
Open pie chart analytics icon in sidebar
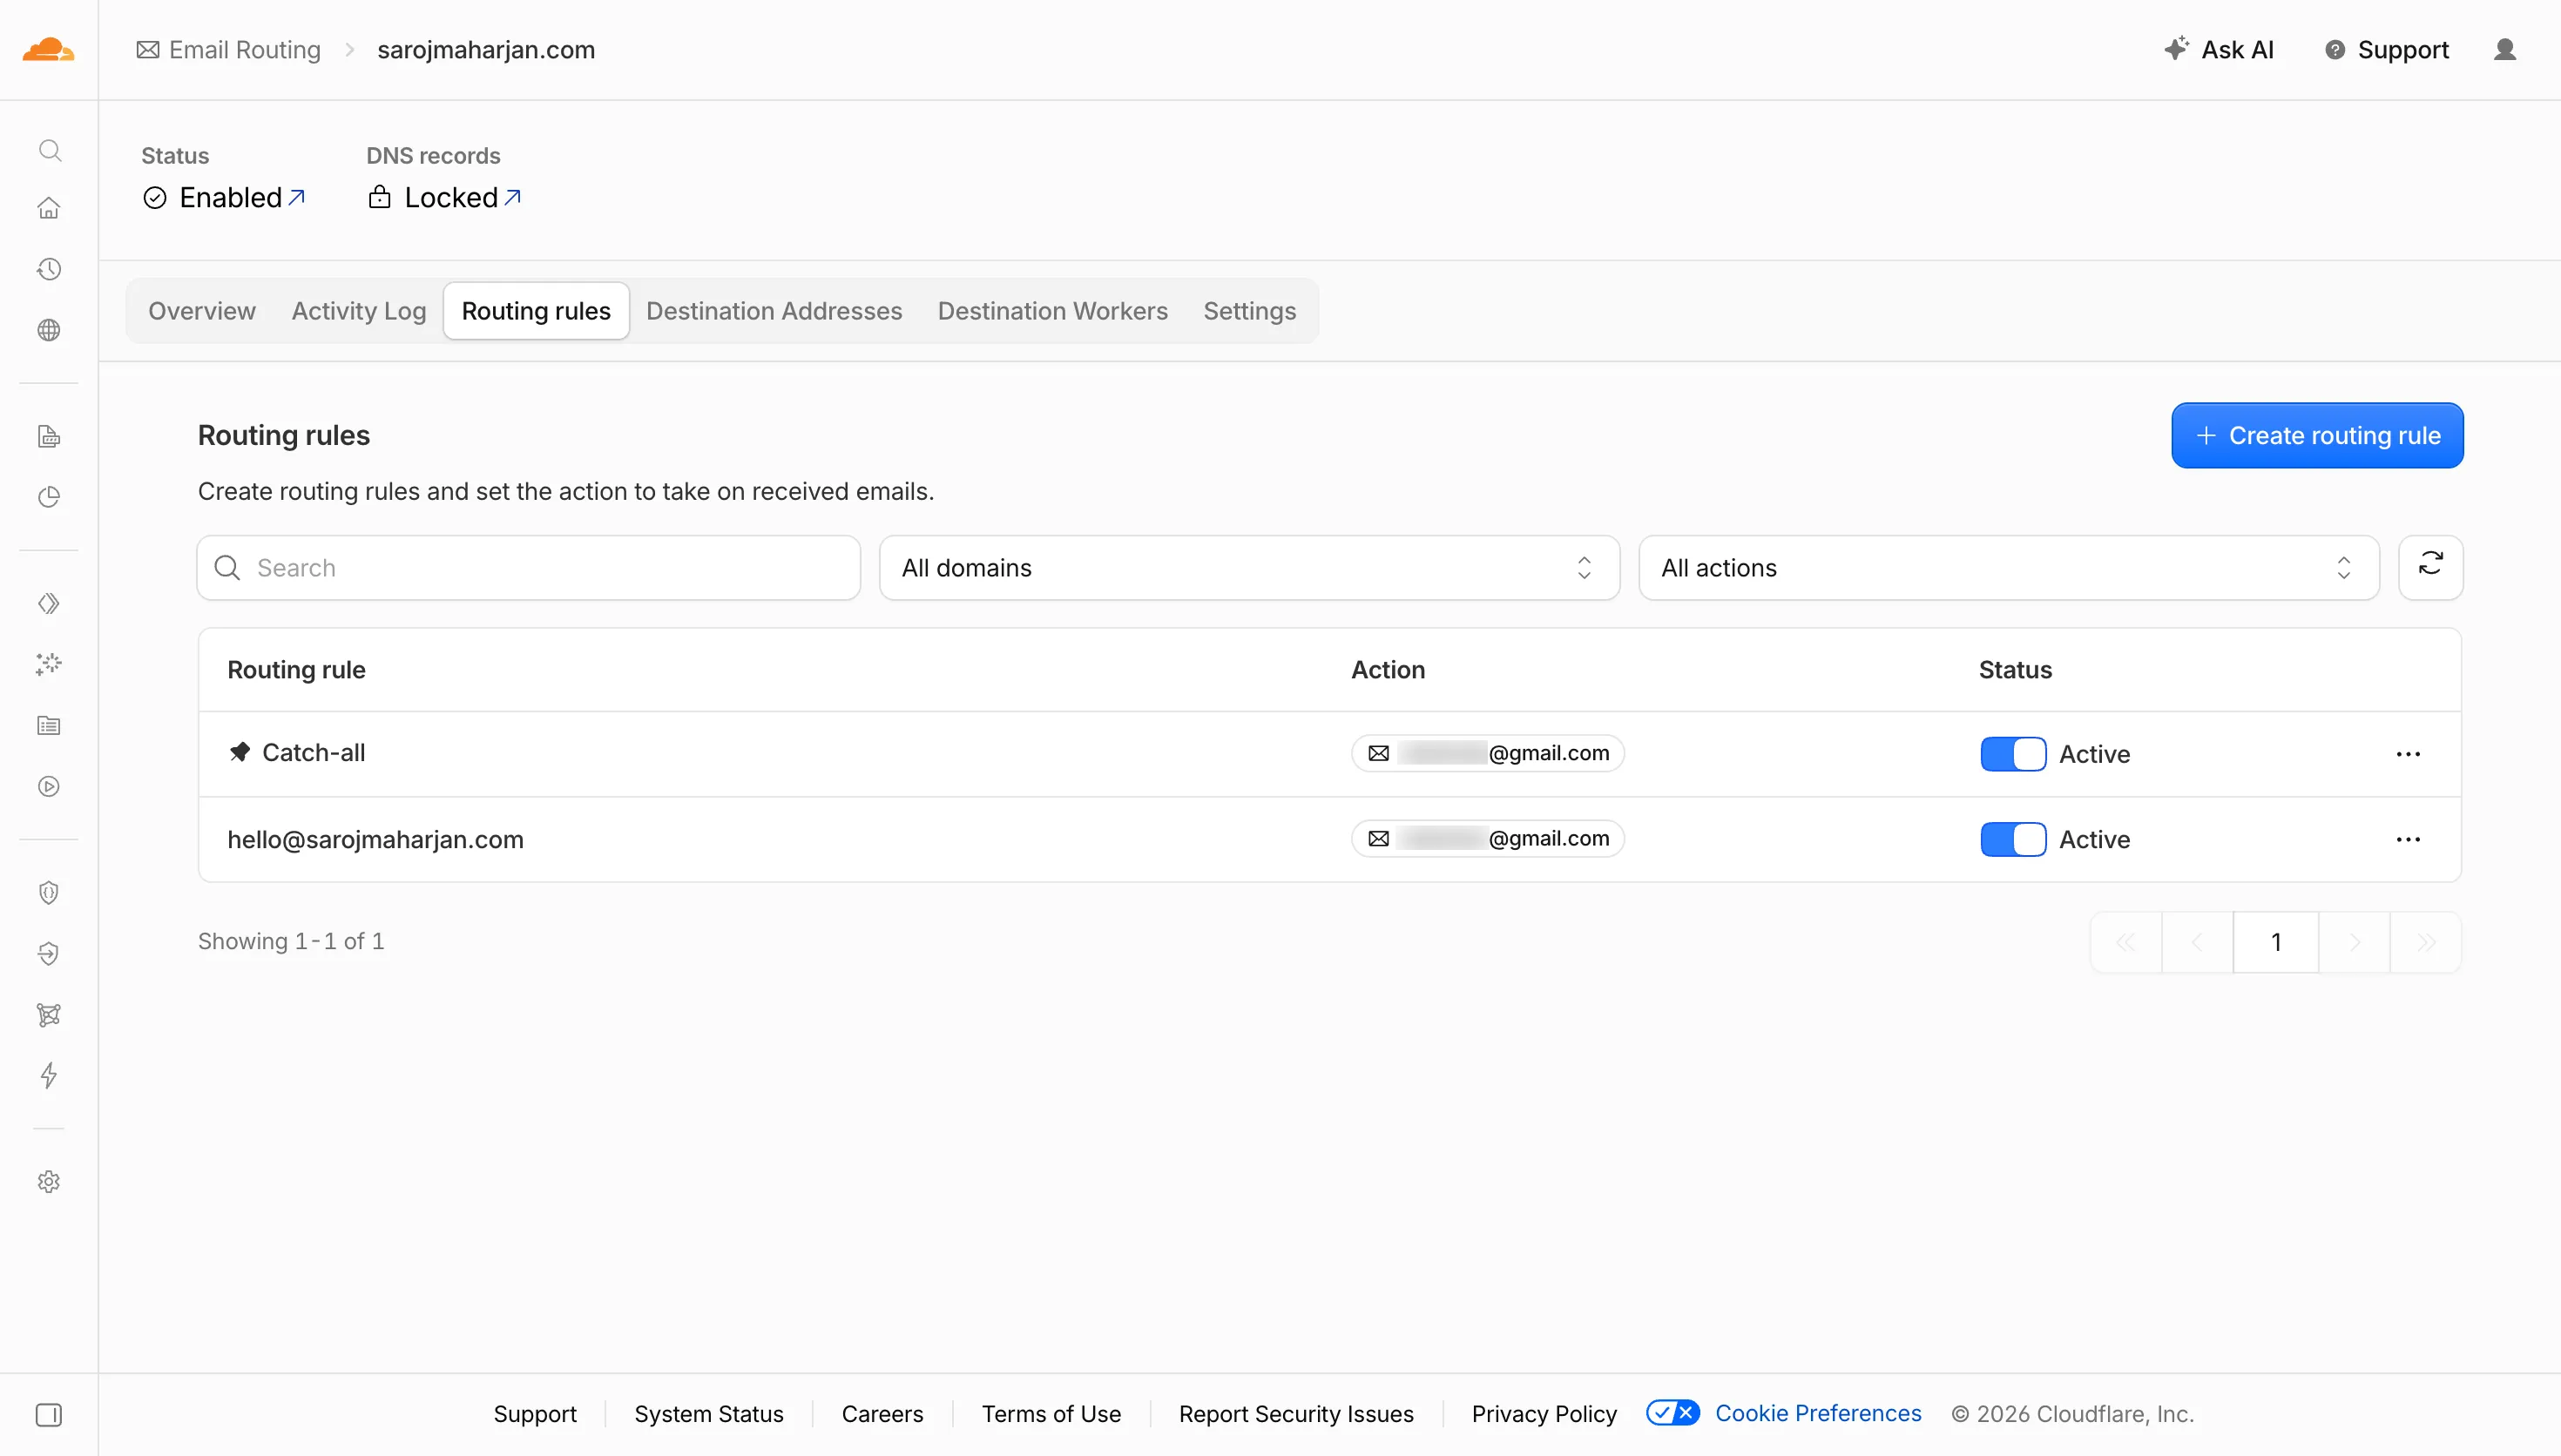coord(49,497)
